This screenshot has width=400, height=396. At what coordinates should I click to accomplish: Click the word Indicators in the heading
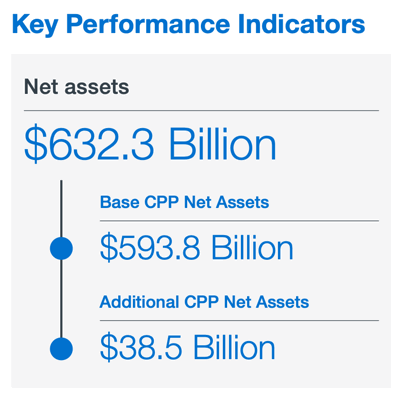click(x=302, y=24)
